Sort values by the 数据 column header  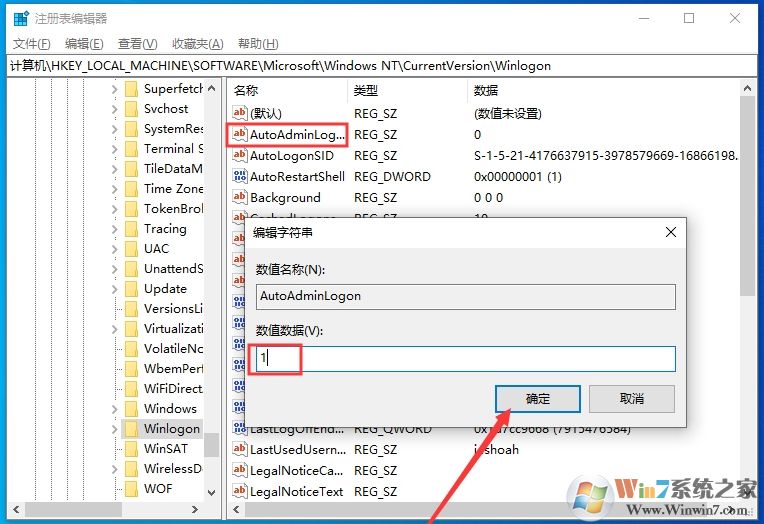tap(604, 90)
